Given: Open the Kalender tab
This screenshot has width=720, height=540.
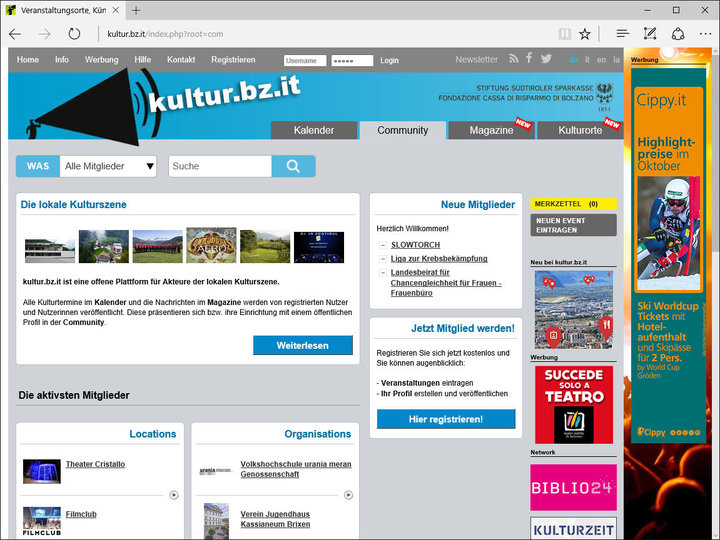Looking at the screenshot, I should pyautogui.click(x=314, y=130).
